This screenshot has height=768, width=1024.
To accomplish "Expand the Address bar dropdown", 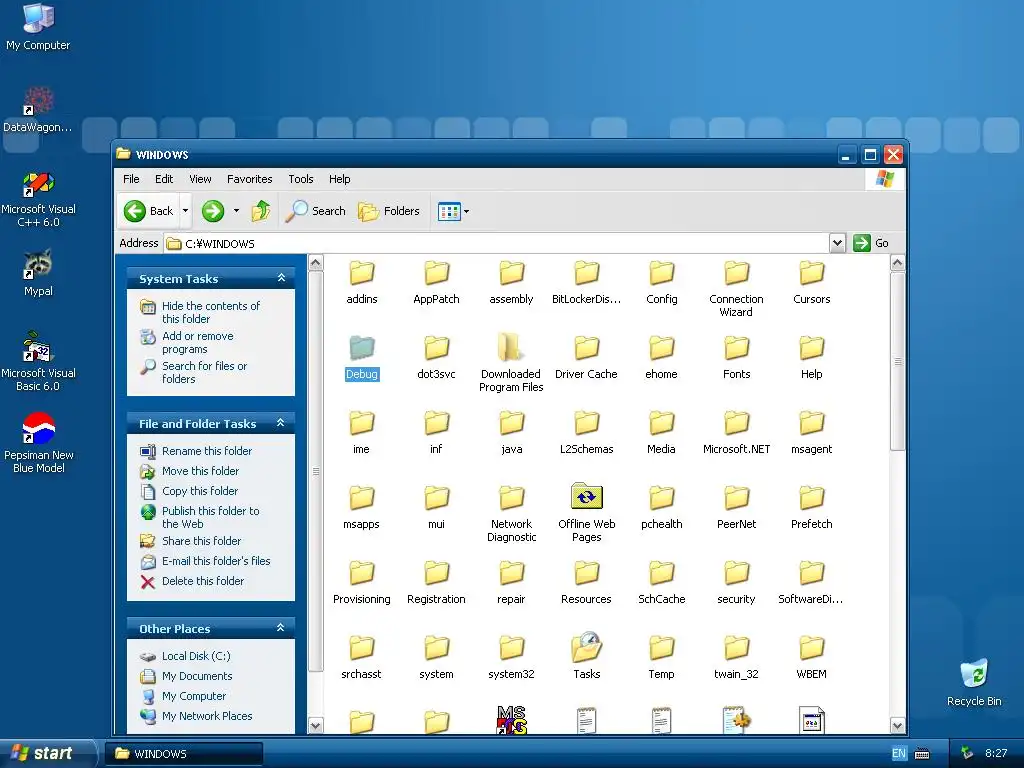I will pyautogui.click(x=837, y=244).
